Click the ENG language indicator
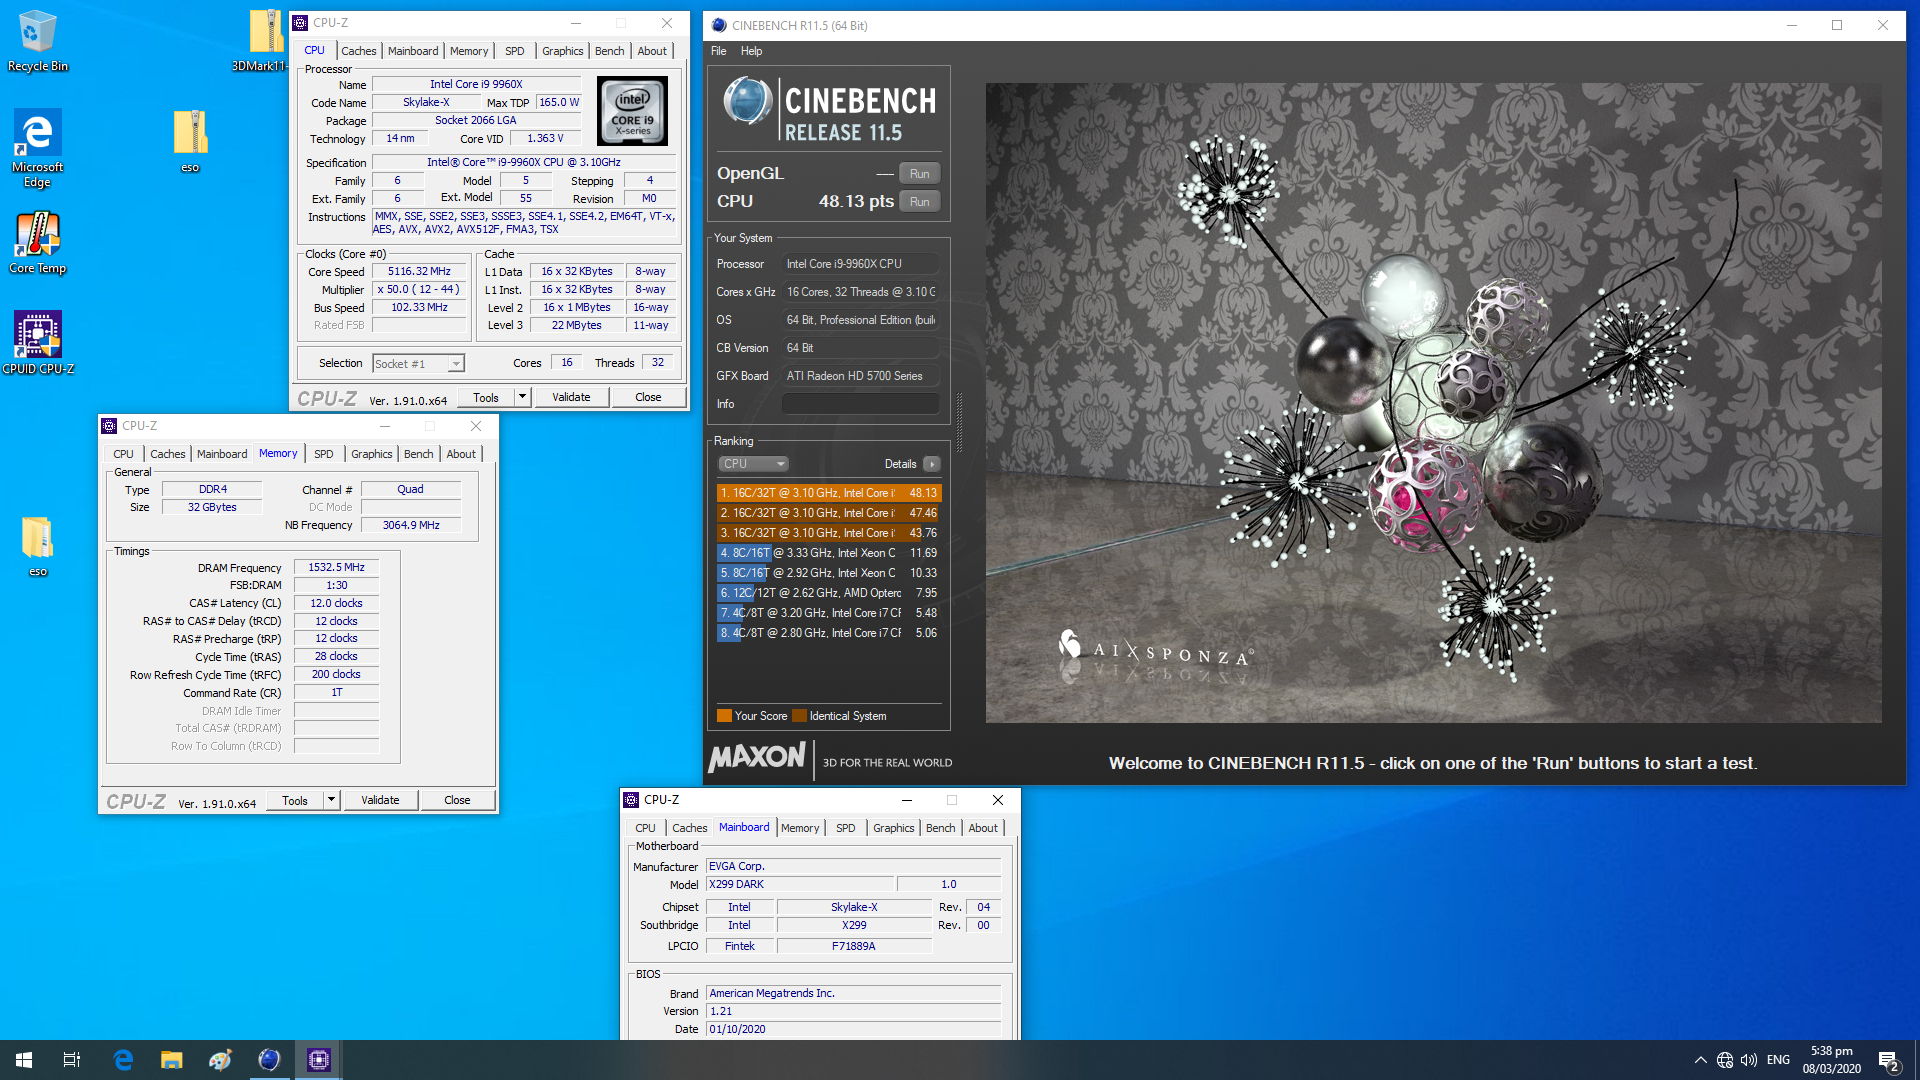This screenshot has width=1920, height=1080. click(x=1778, y=1060)
